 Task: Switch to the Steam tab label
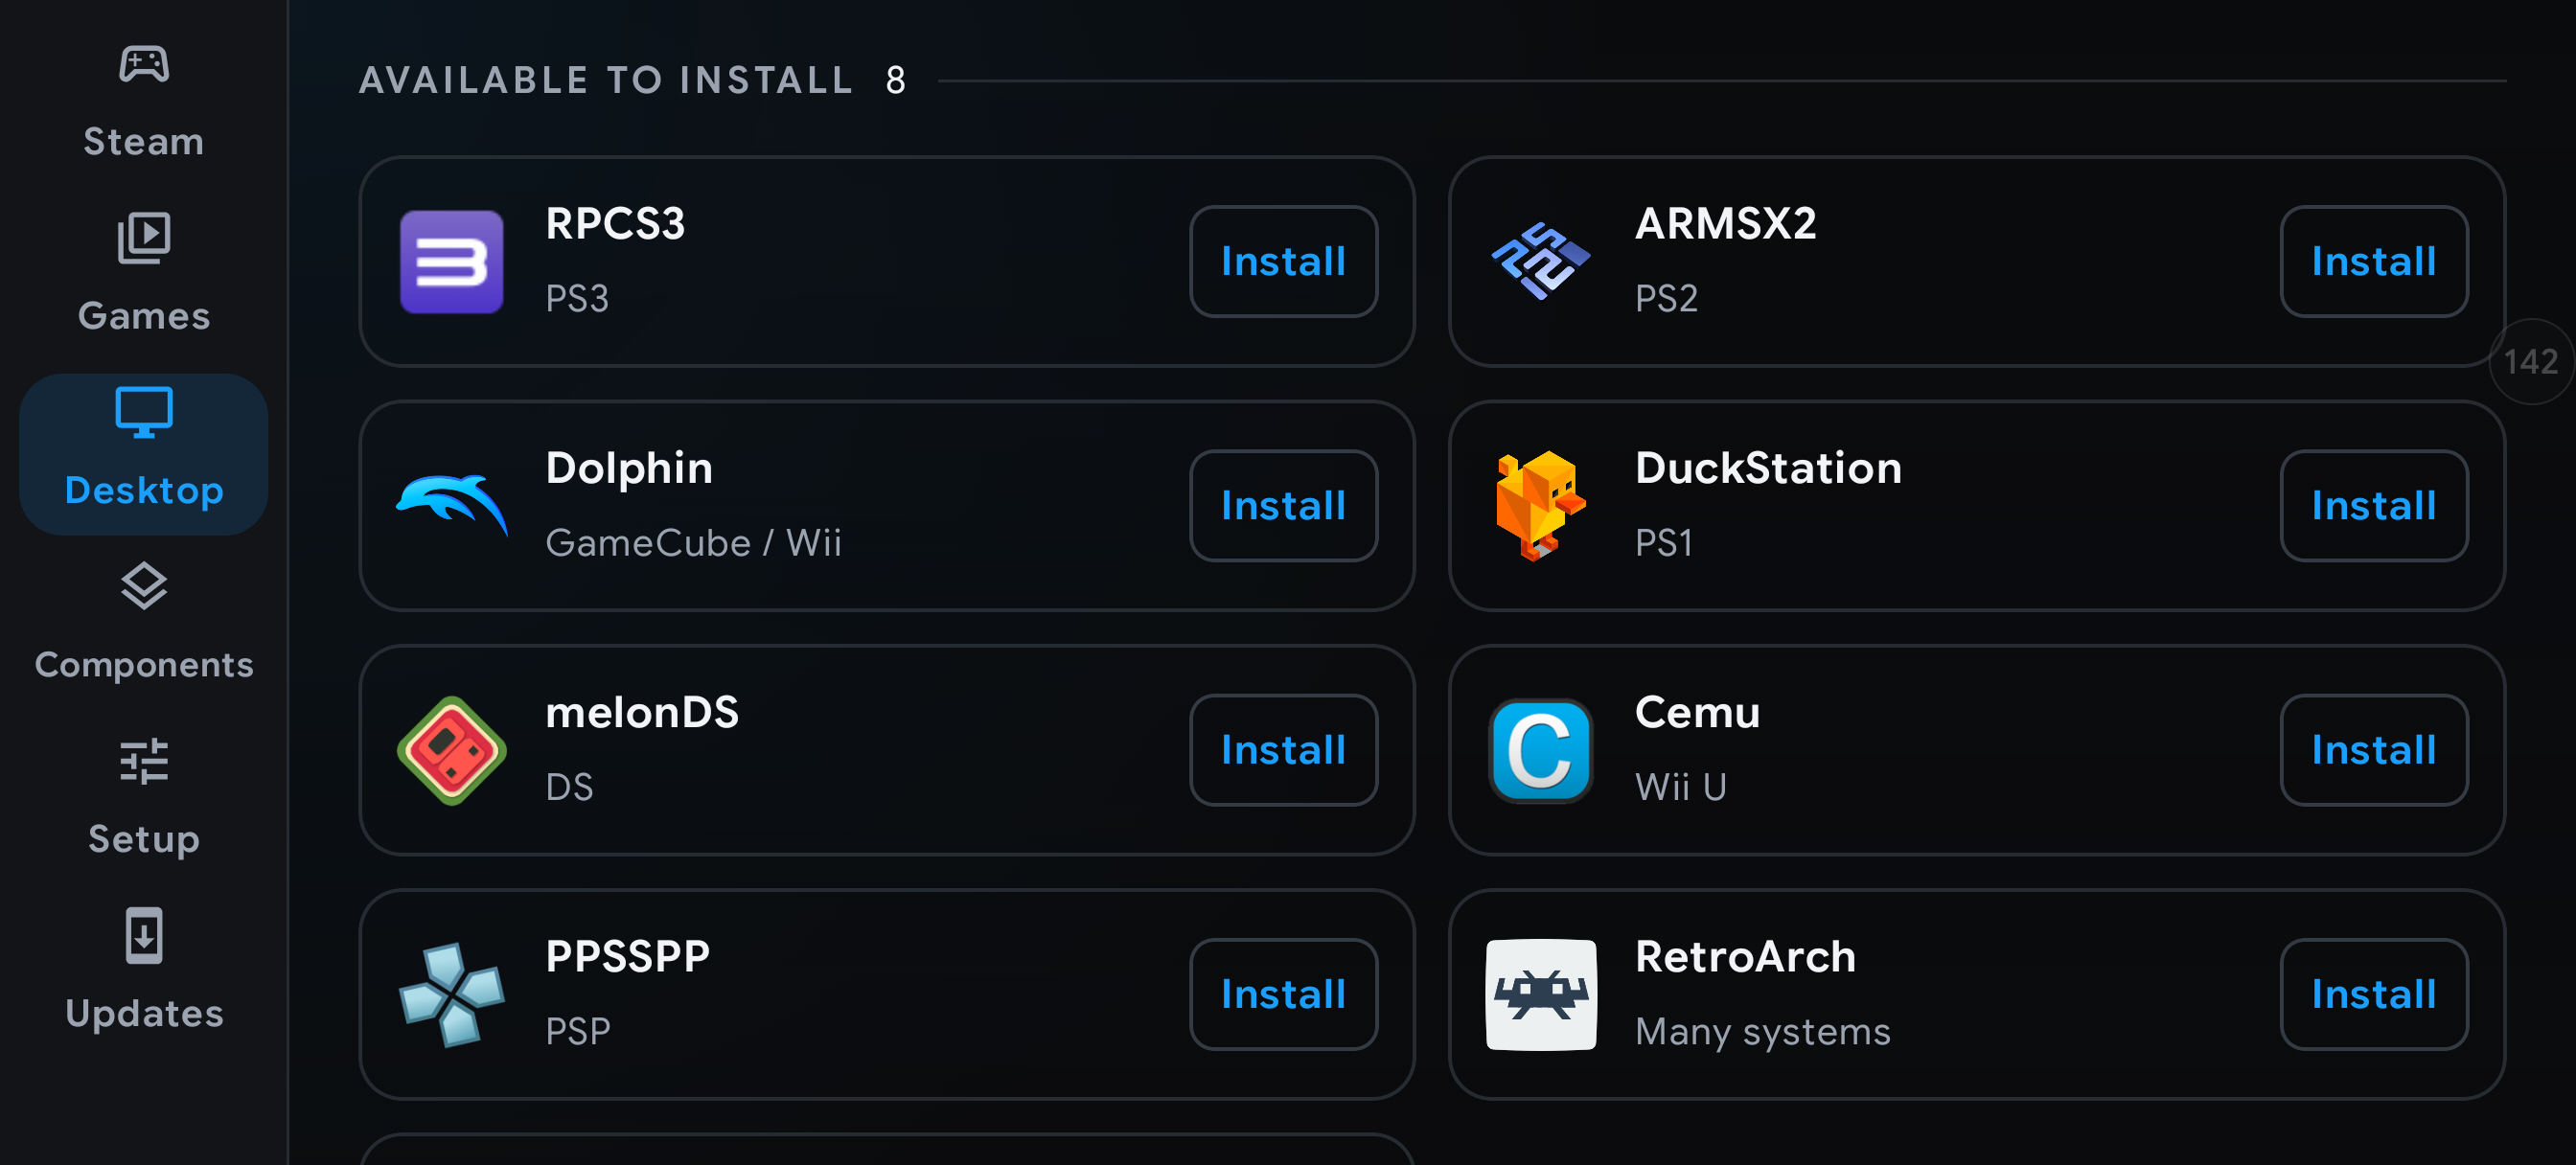[144, 142]
